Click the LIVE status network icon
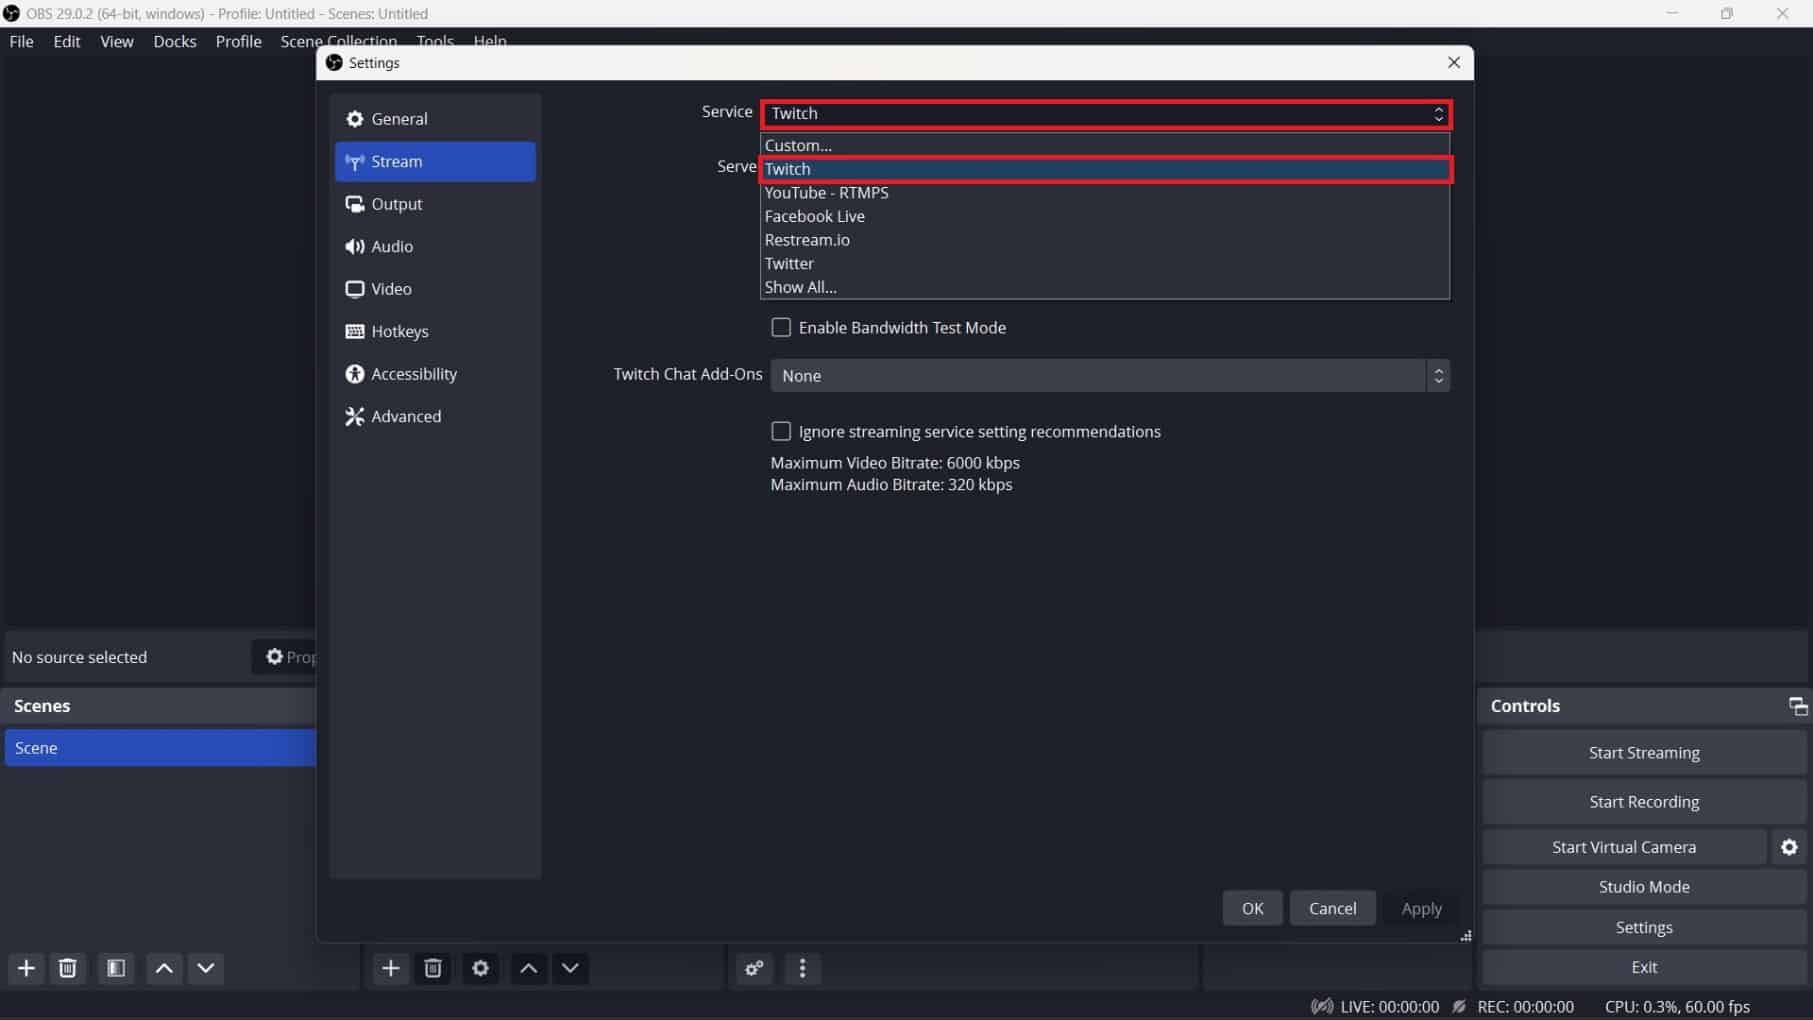This screenshot has width=1813, height=1020. click(1321, 1006)
